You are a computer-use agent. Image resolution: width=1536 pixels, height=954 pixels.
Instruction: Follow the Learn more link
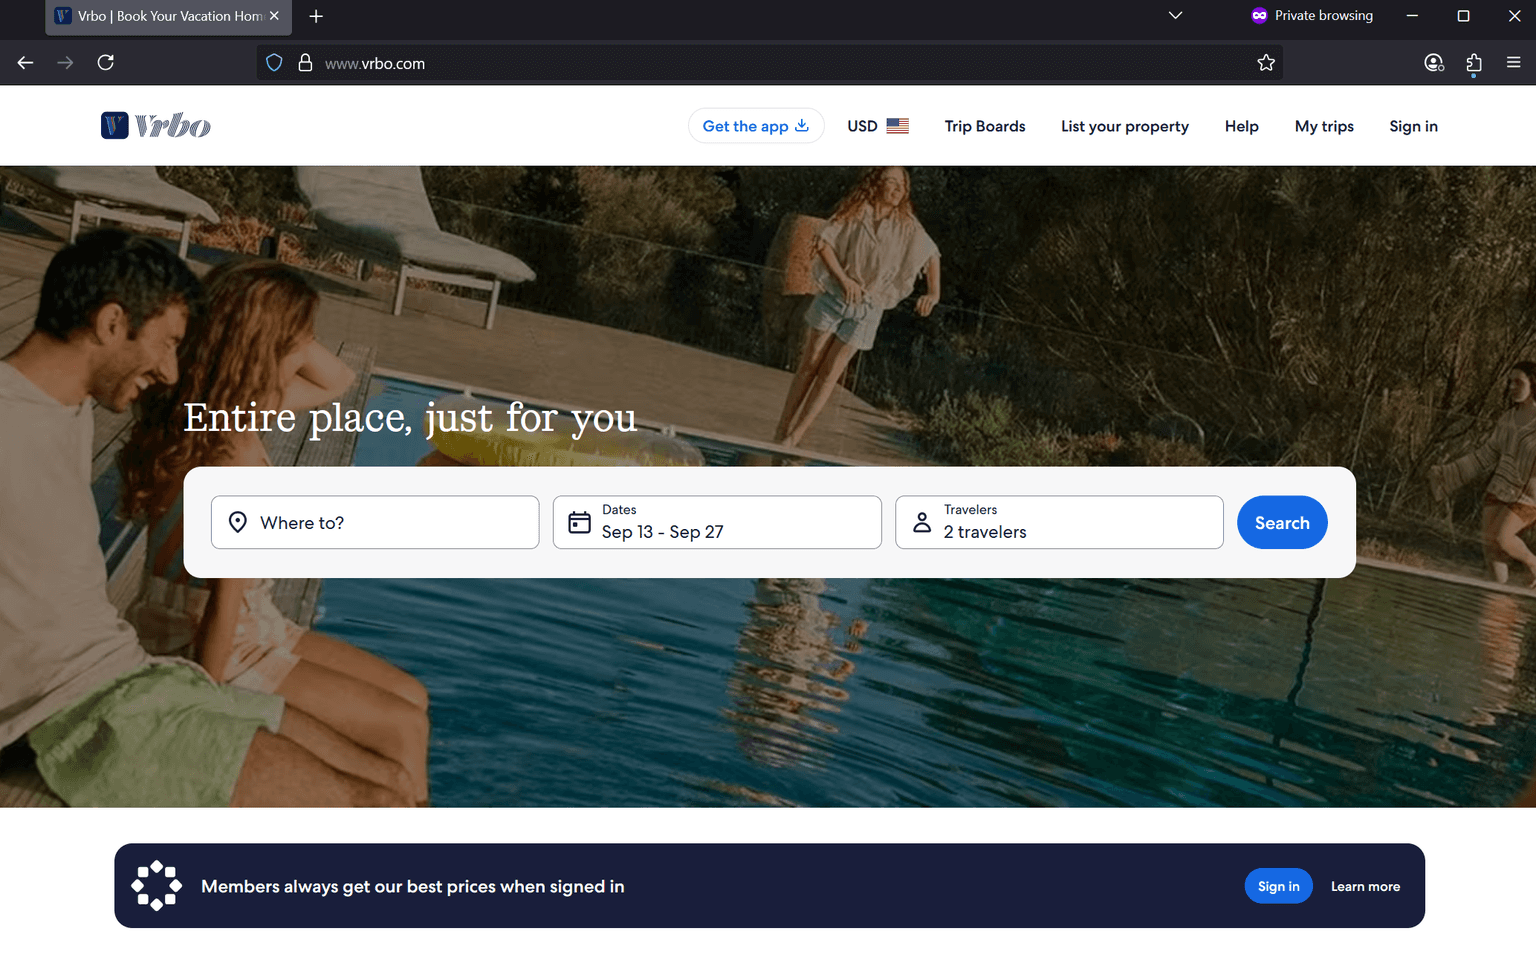[x=1365, y=886]
